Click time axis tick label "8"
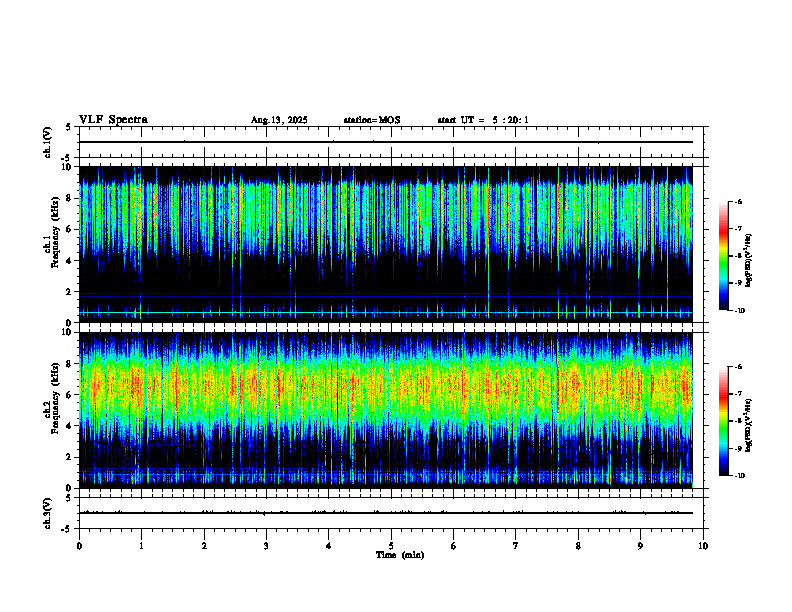The image size is (792, 612). point(578,546)
